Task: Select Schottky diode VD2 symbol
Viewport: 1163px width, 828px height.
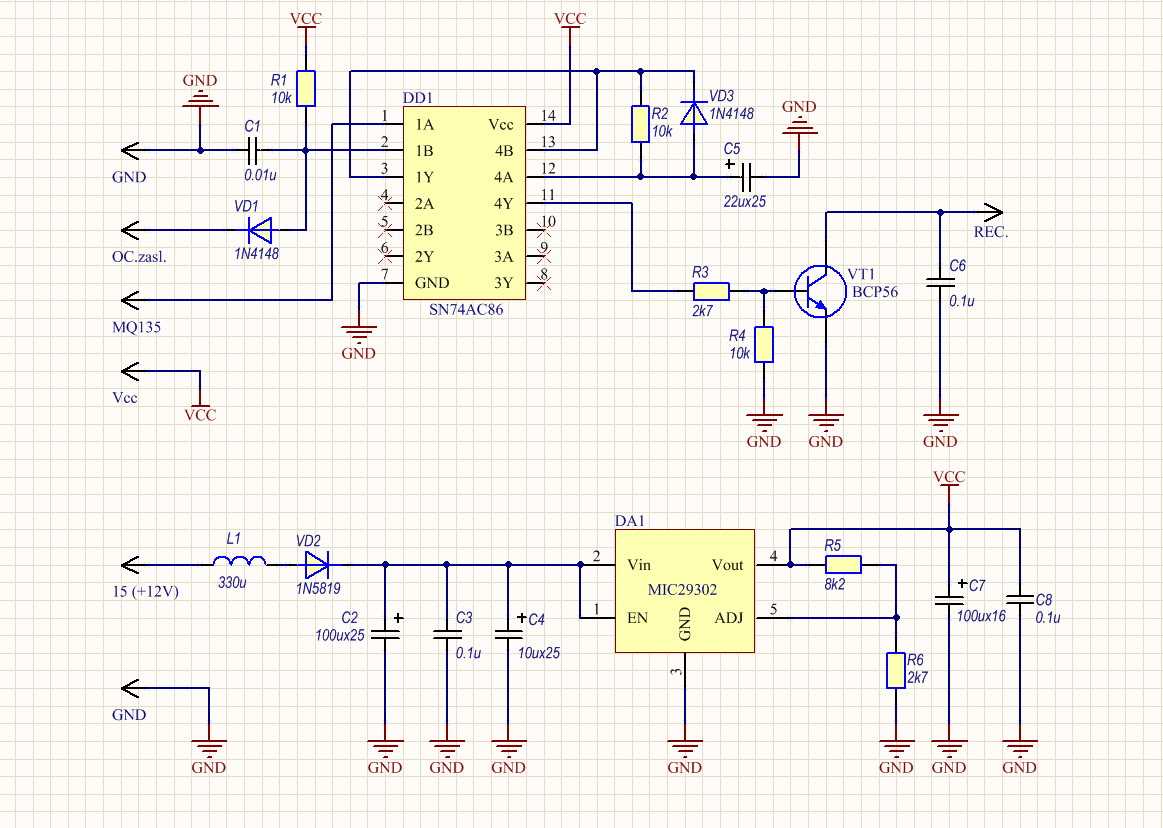Action: [316, 565]
